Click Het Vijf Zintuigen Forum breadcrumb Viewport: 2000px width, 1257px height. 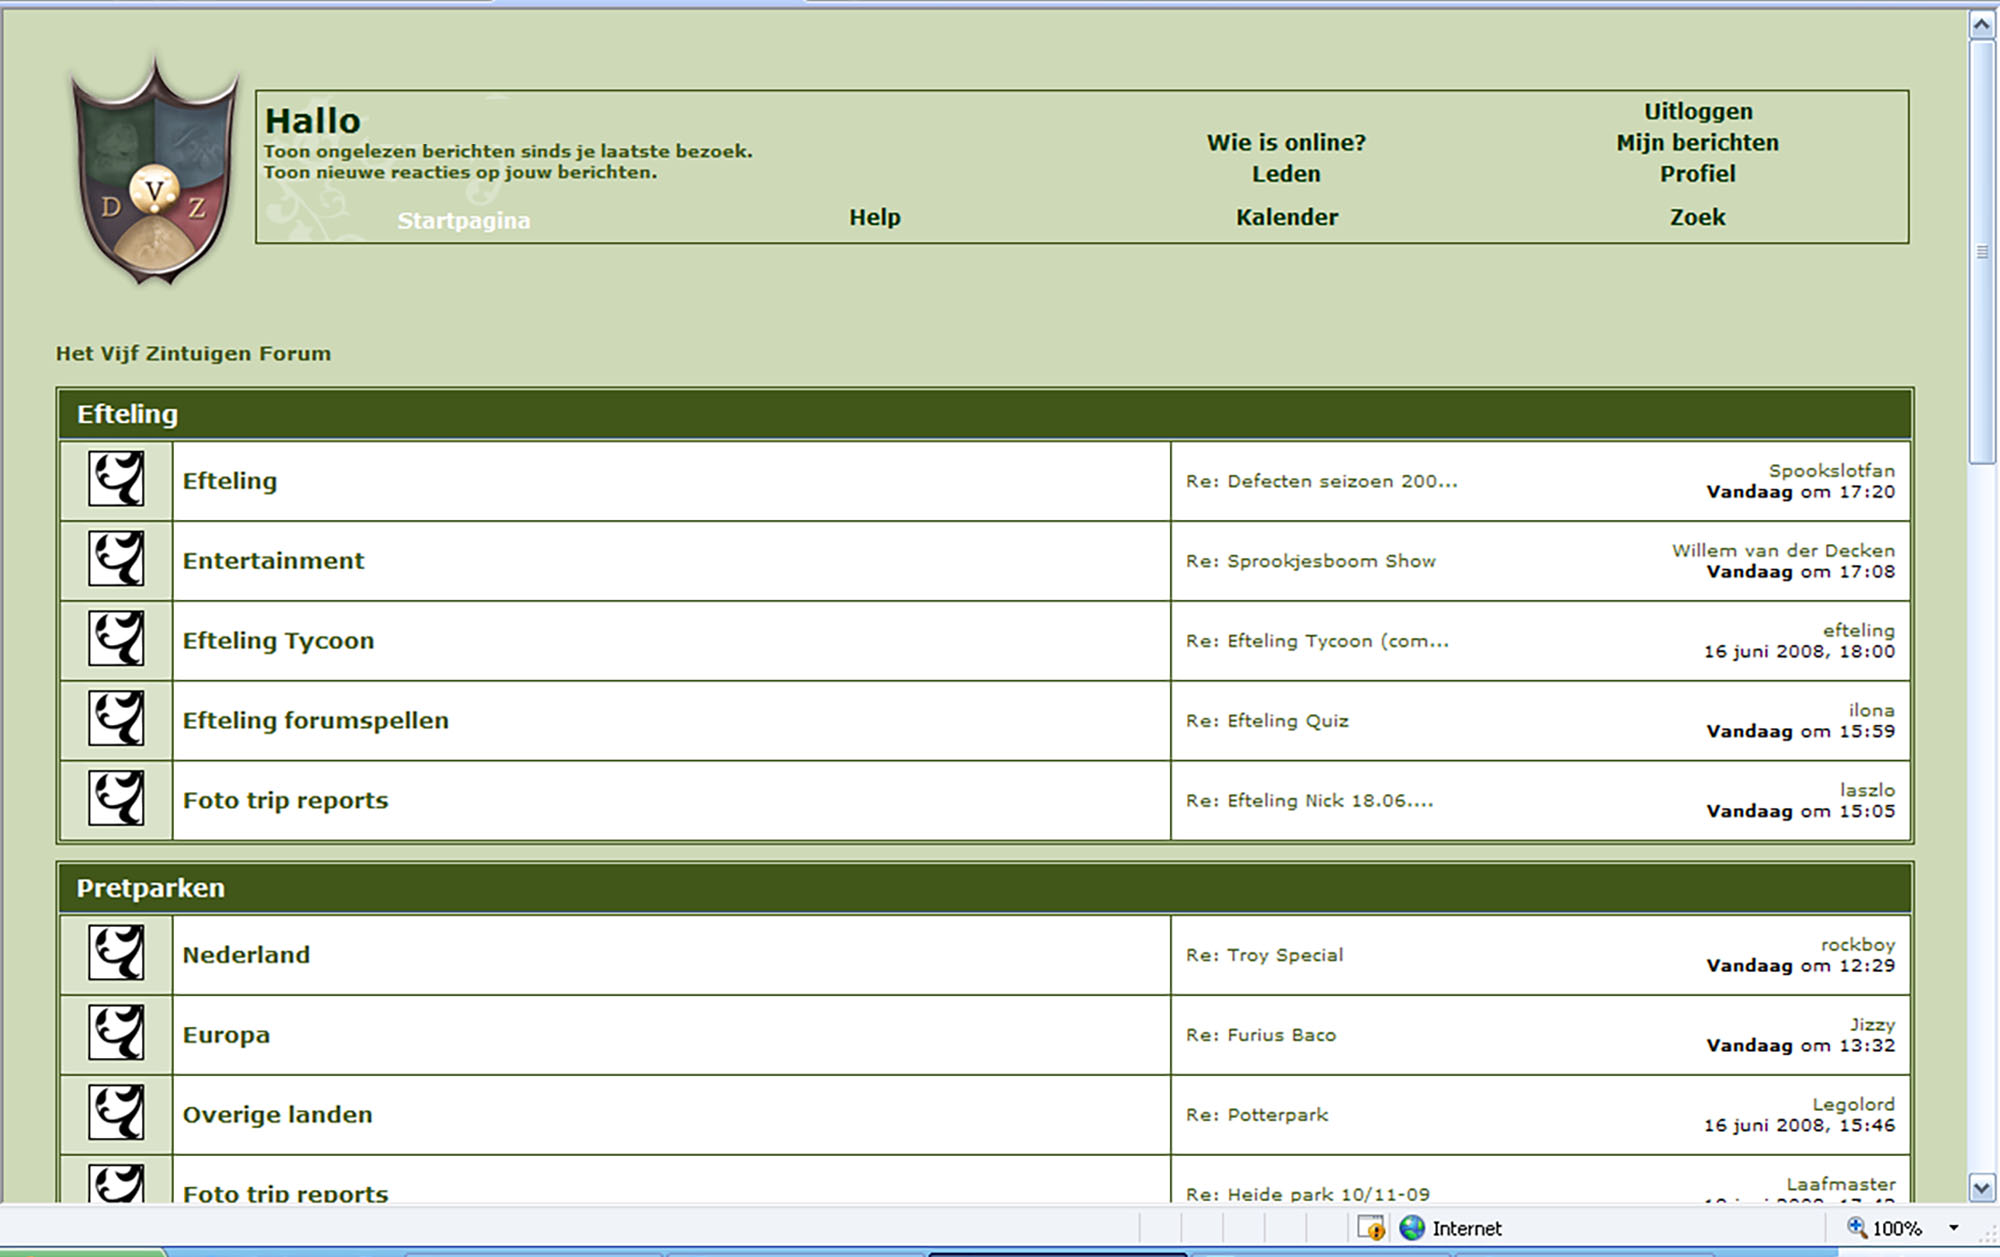[193, 354]
